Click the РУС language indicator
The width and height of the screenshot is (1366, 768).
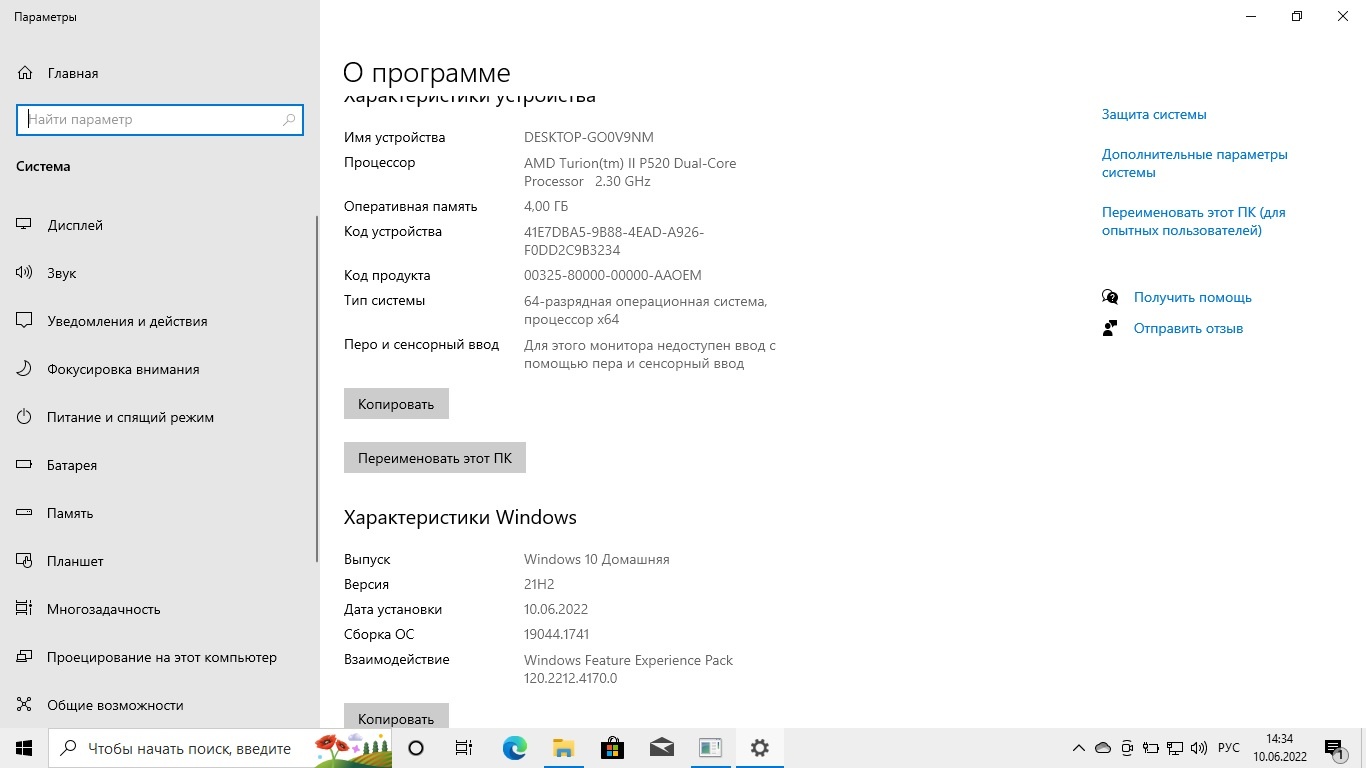tap(1229, 748)
